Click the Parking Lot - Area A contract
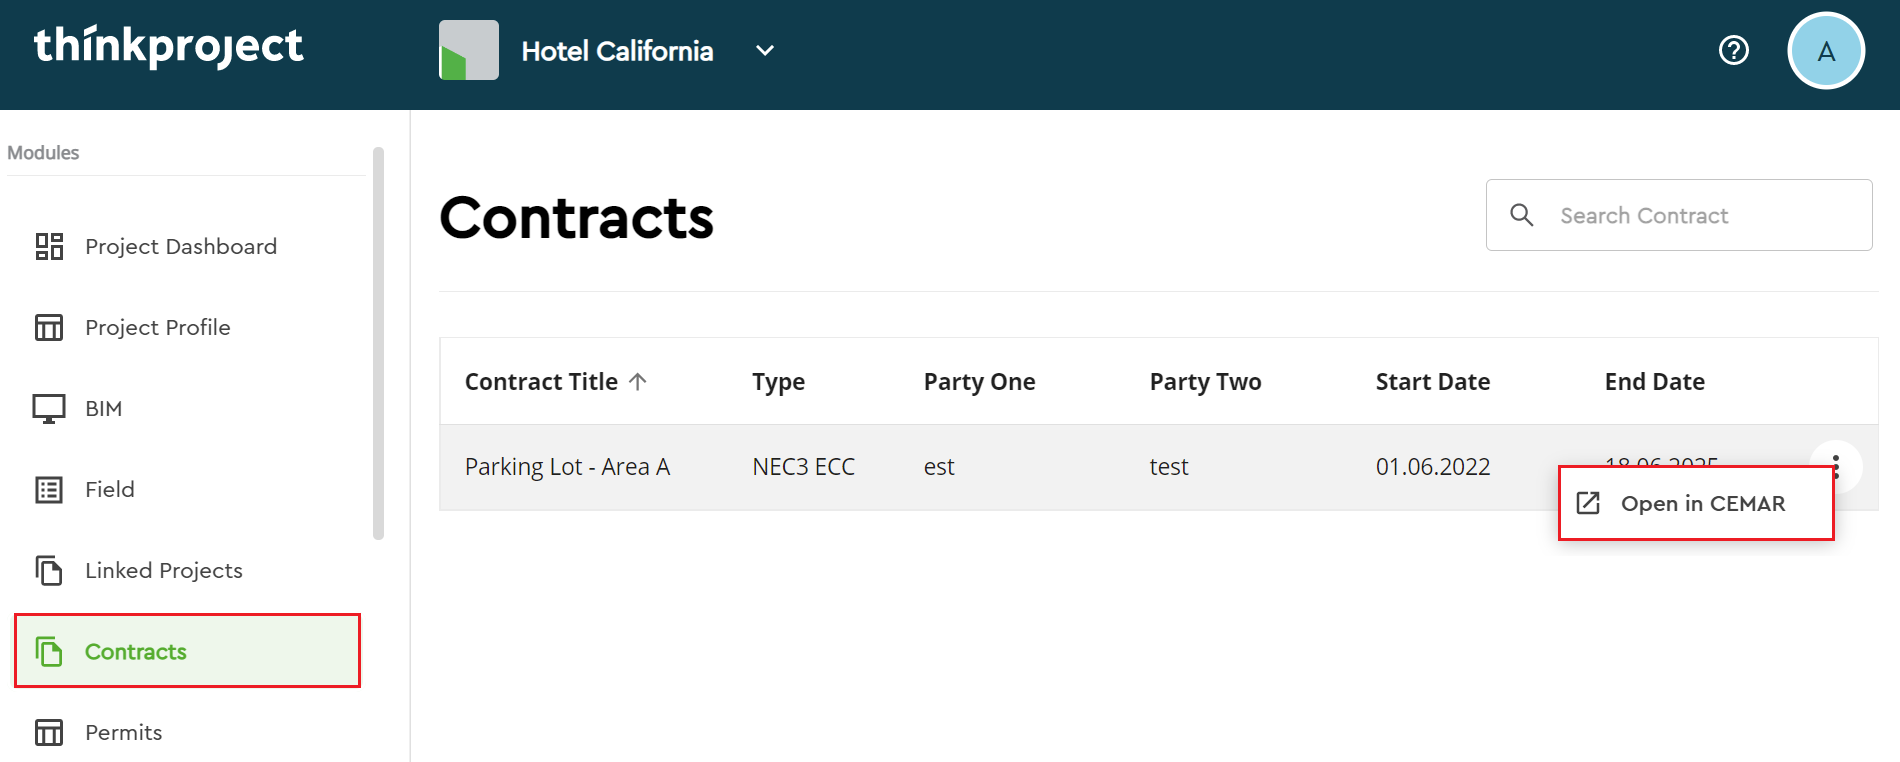This screenshot has width=1900, height=762. [567, 467]
